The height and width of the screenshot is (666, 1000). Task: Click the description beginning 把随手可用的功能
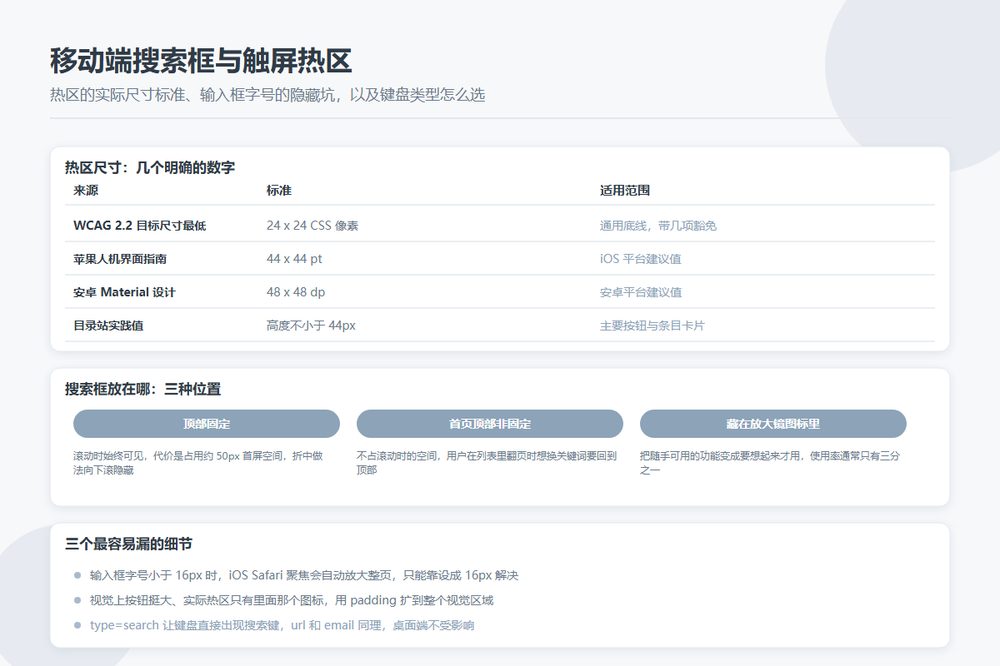770,462
